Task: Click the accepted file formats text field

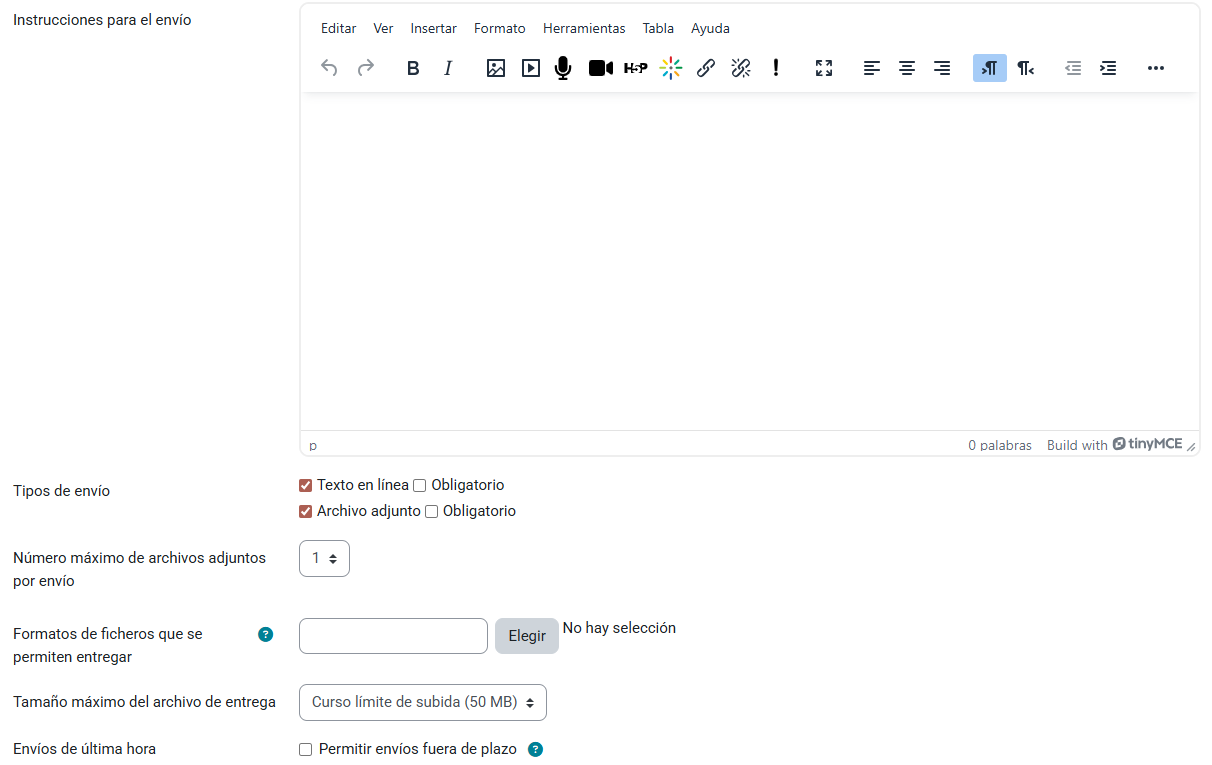Action: (x=393, y=636)
